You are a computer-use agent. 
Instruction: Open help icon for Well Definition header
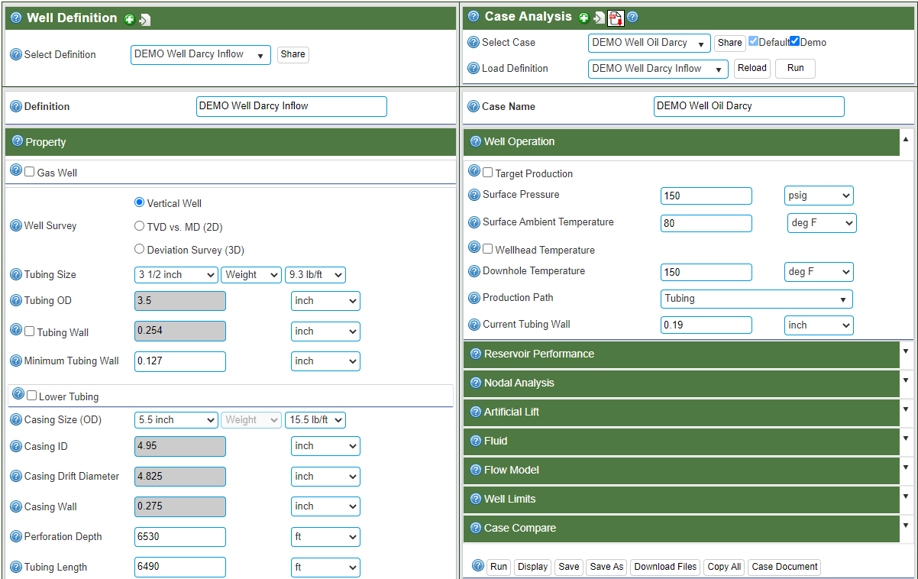[16, 18]
